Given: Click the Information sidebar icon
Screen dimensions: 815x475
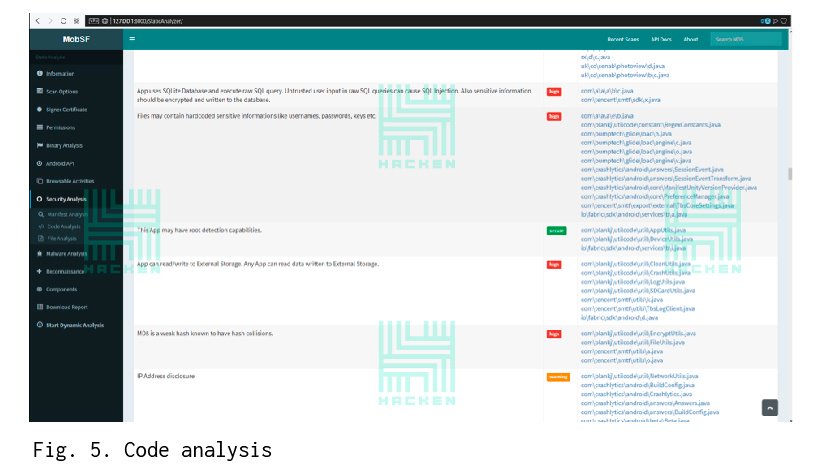Looking at the screenshot, I should tap(40, 73).
